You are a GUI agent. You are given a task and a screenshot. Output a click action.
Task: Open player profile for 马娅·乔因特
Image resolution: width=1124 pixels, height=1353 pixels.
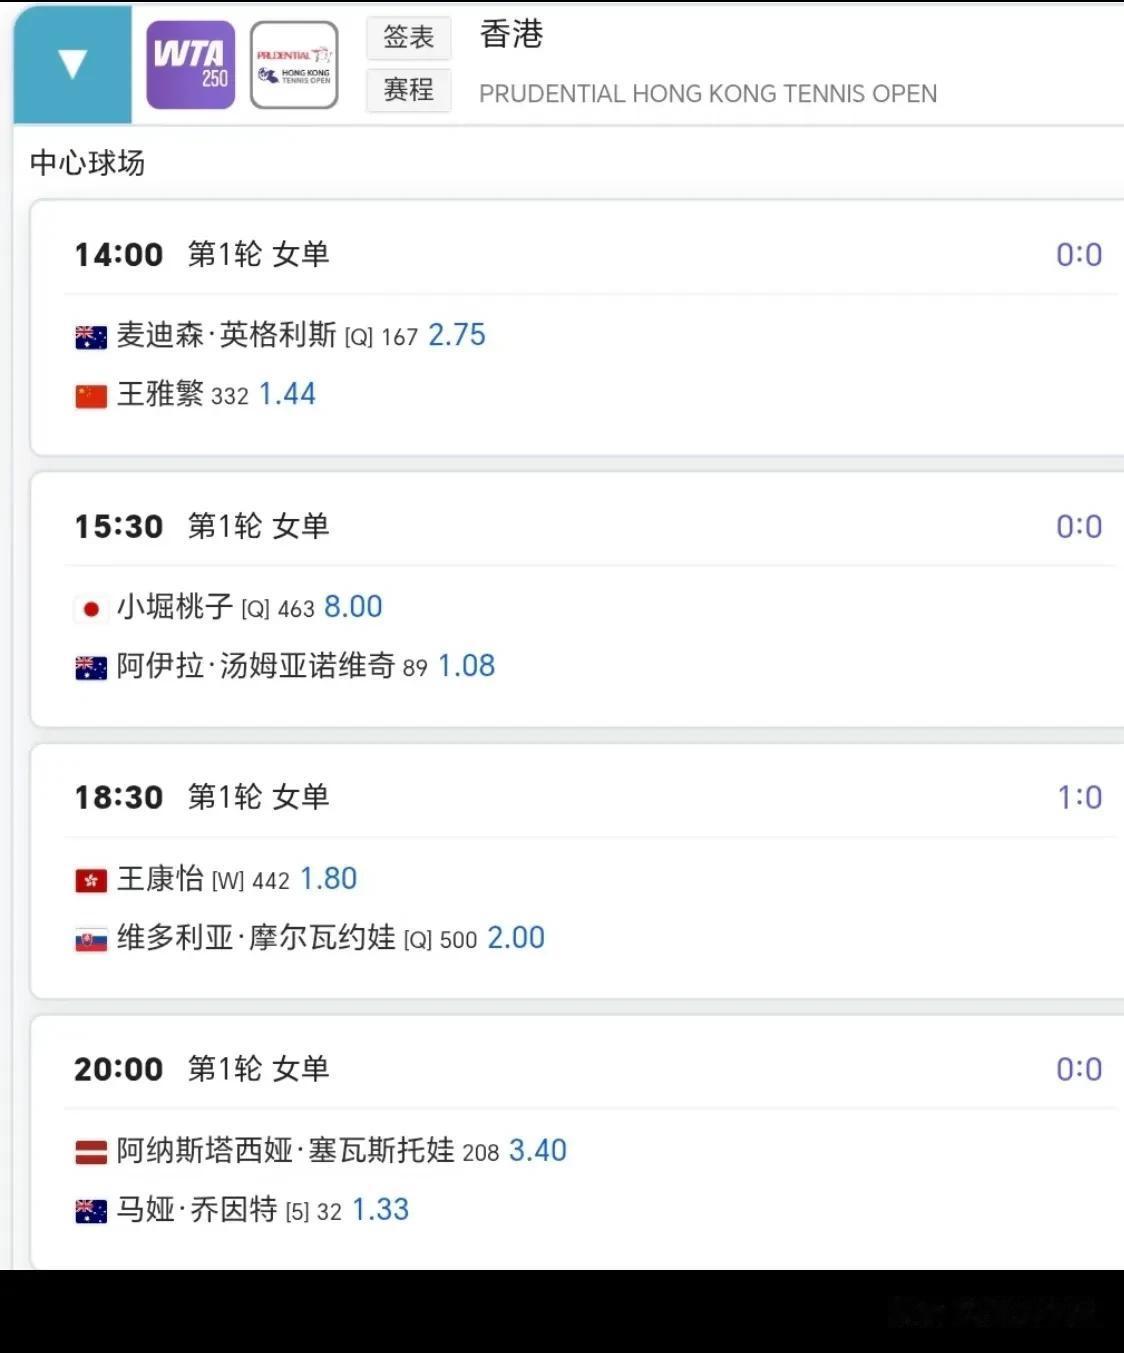pyautogui.click(x=197, y=1210)
